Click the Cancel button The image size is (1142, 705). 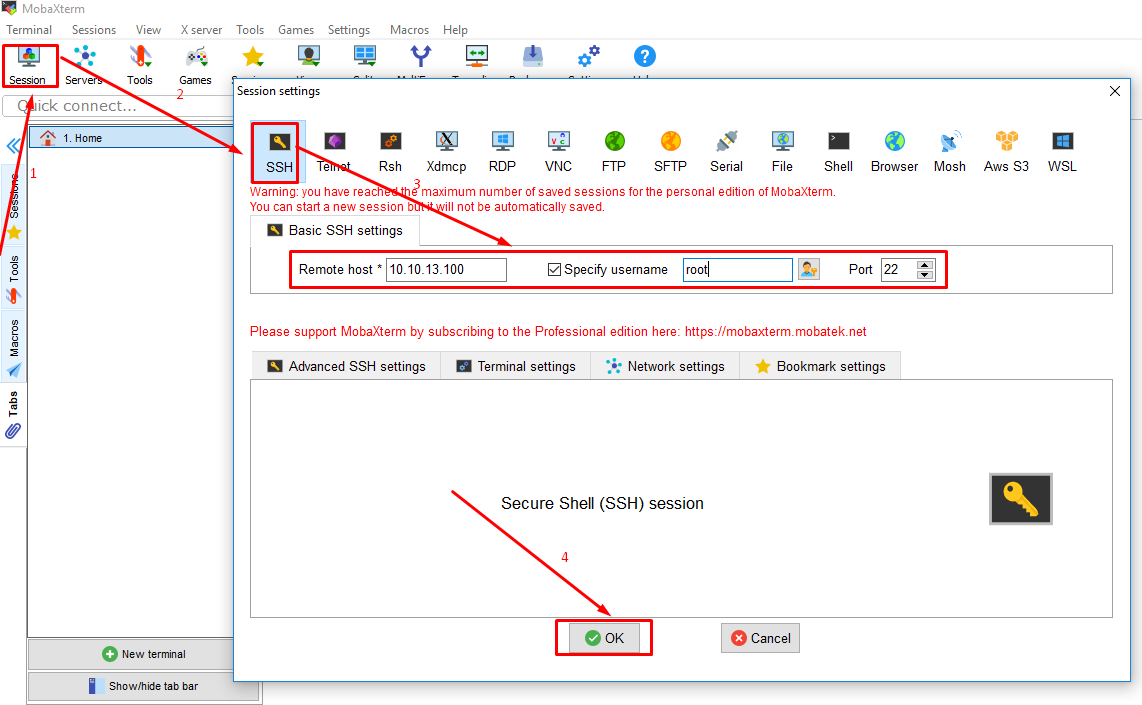tap(760, 638)
